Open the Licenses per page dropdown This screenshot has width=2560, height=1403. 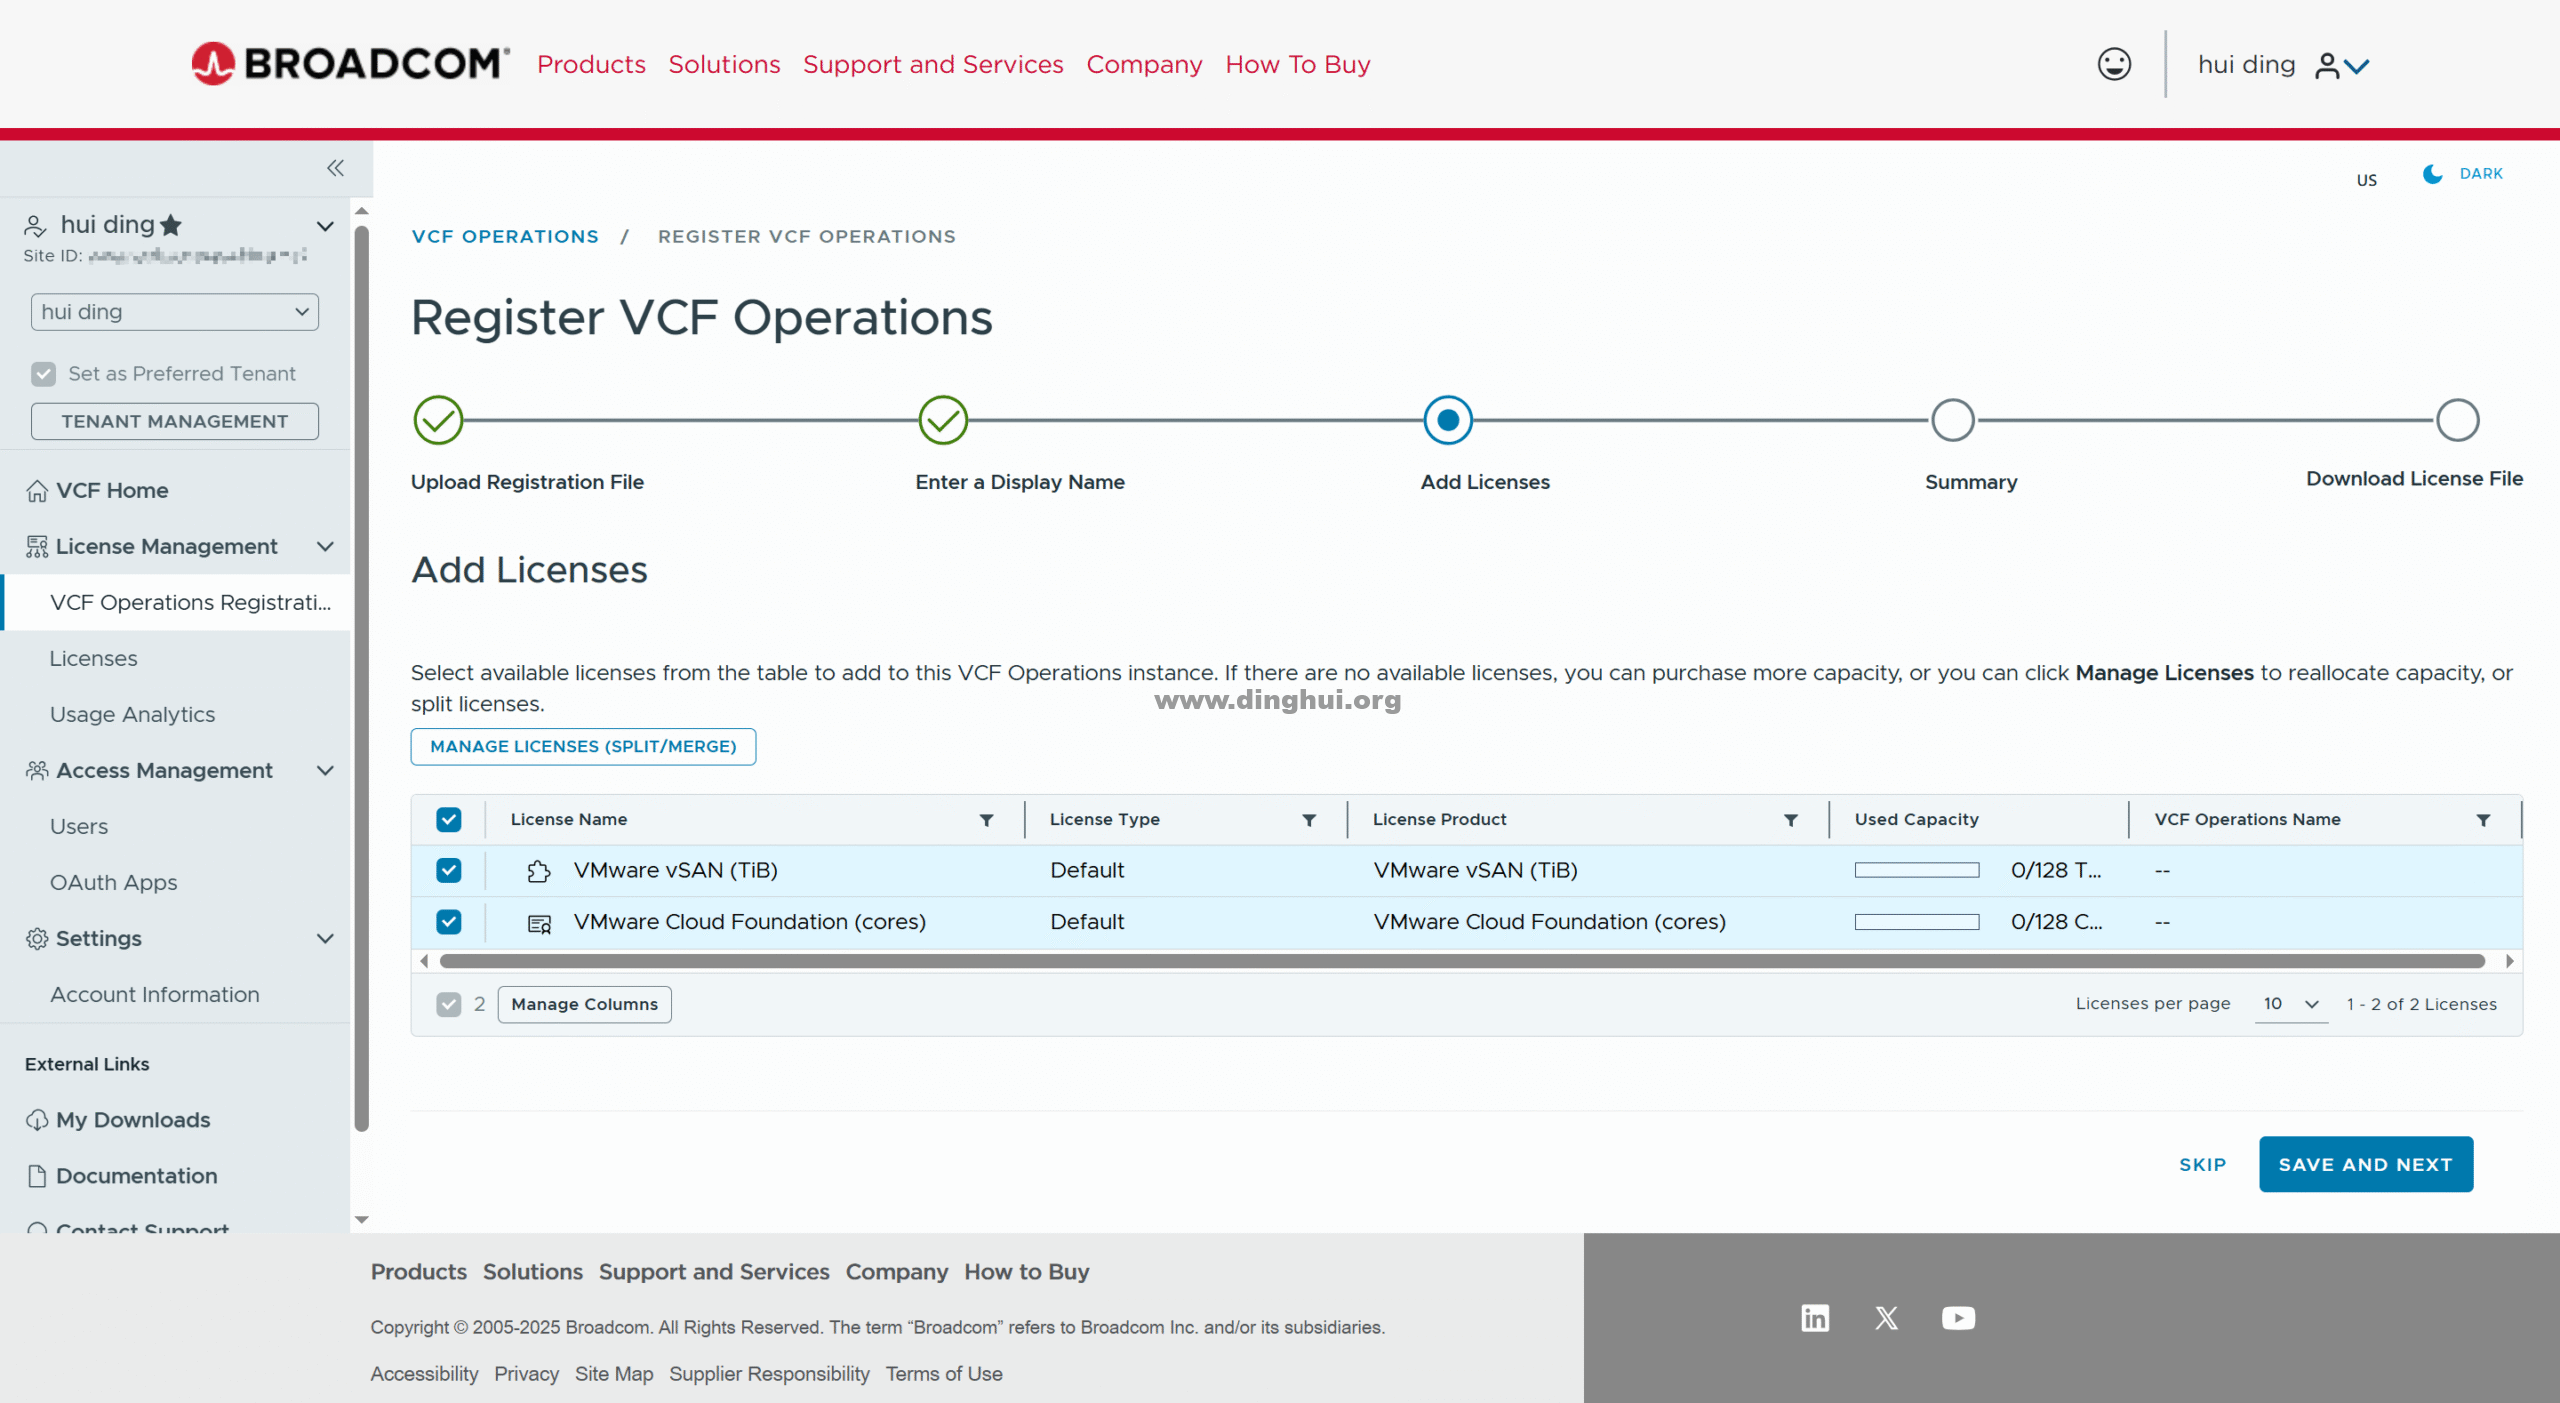coord(2291,1004)
